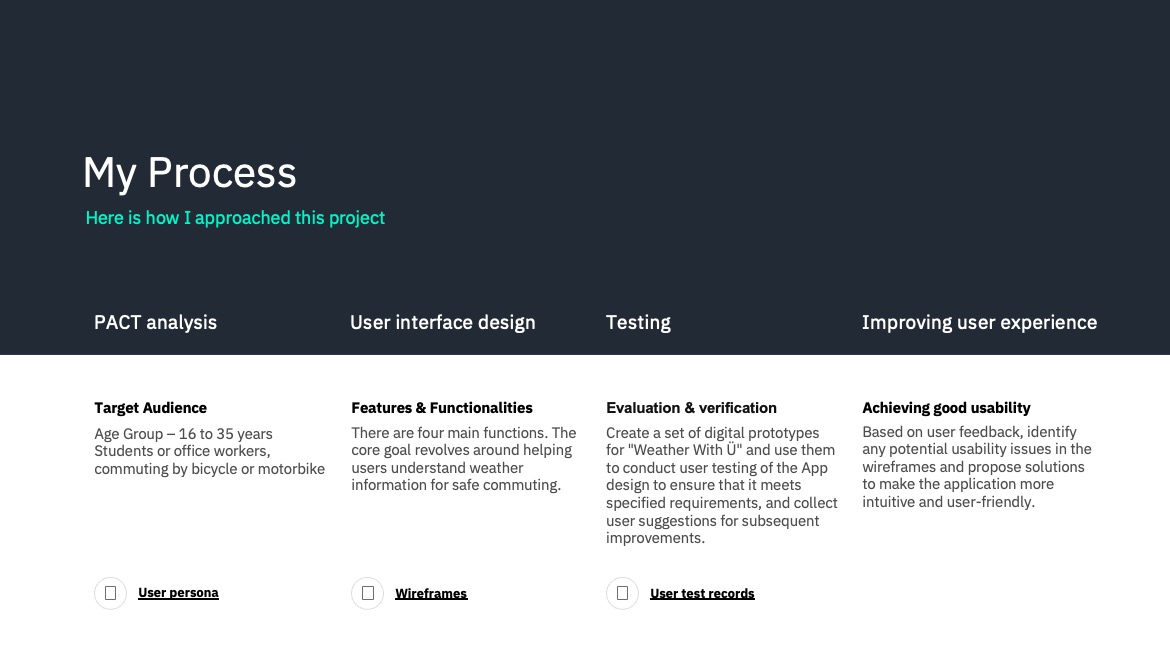Select the My Process title
1170x658 pixels.
click(x=190, y=173)
